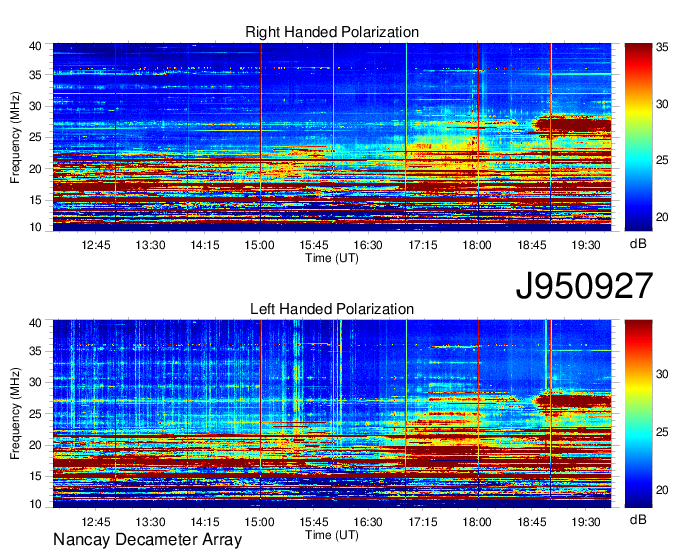
Task: Click 18:00 on the right-handed time axis
Action: click(477, 245)
